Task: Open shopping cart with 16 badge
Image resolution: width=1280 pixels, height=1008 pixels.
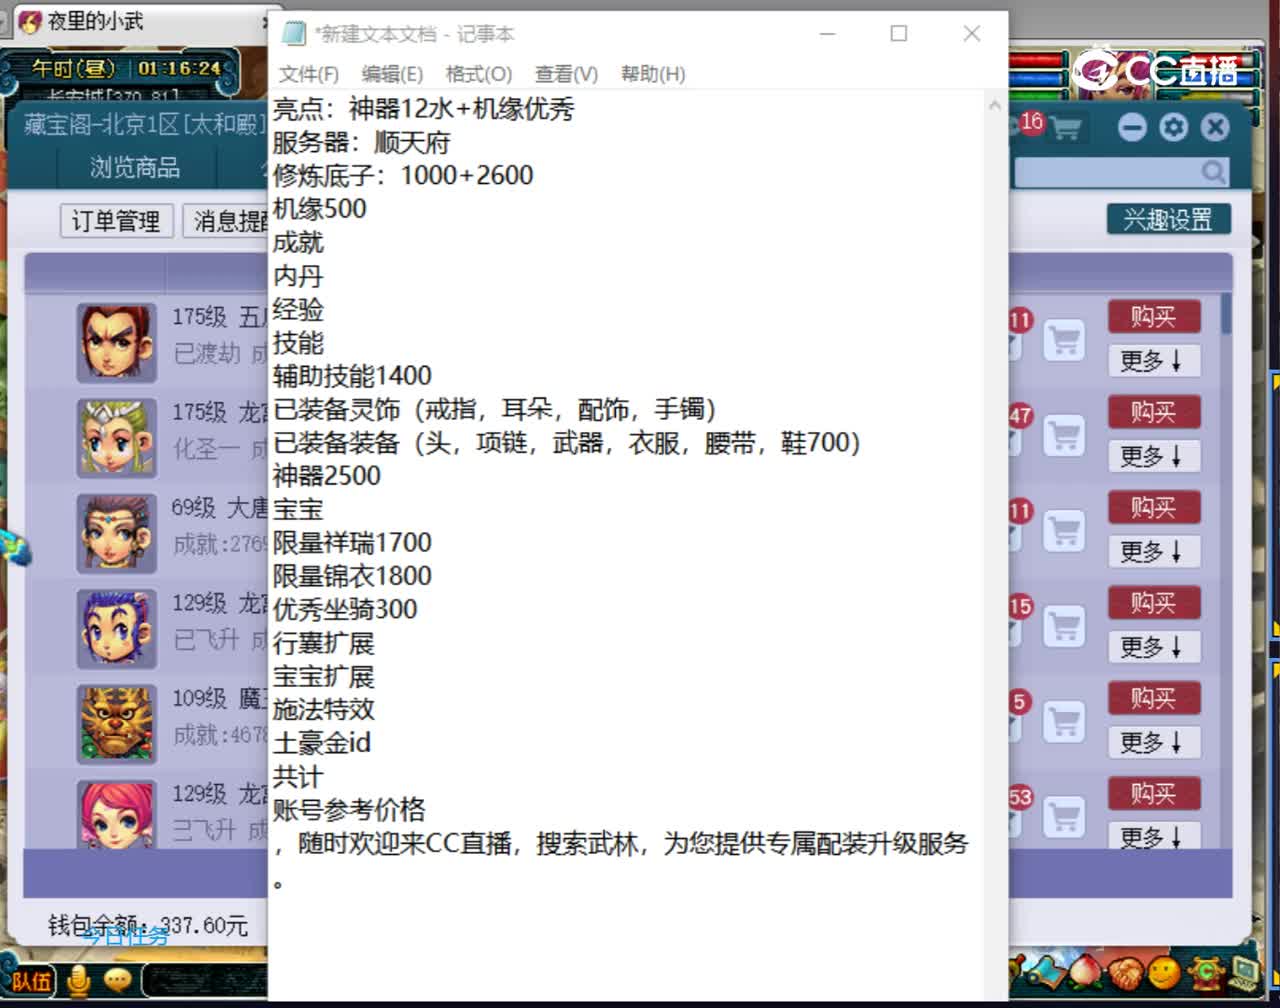Action: [1064, 128]
